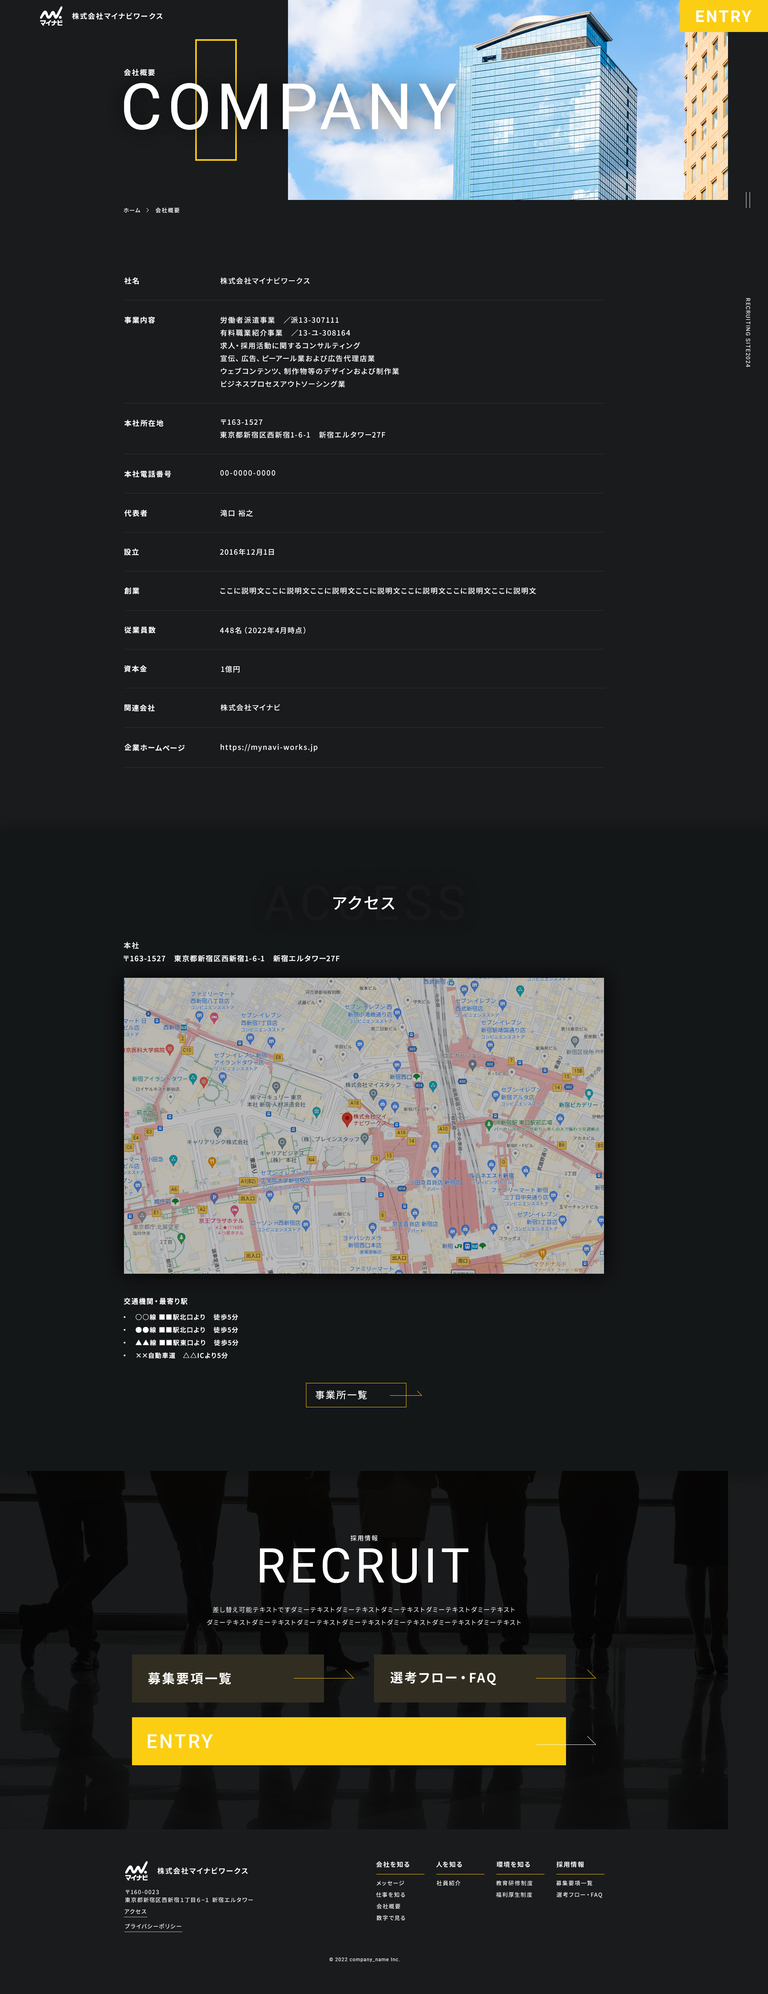
Task: Click the embedded Google map of Shinjuku
Action: (363, 1125)
